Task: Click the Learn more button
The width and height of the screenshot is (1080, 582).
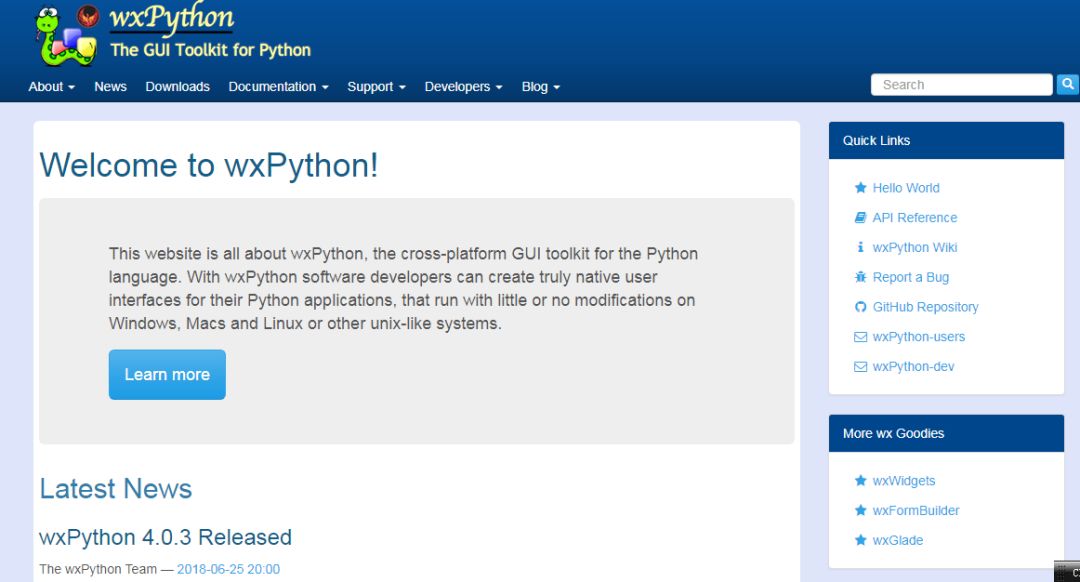Action: tap(167, 375)
